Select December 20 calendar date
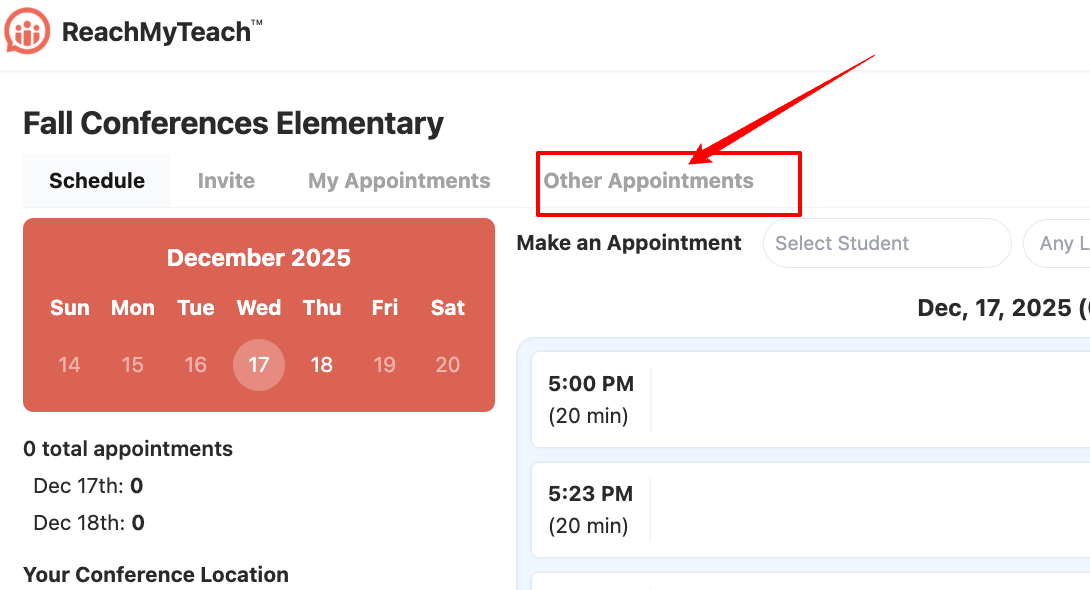The width and height of the screenshot is (1090, 590). click(x=448, y=365)
